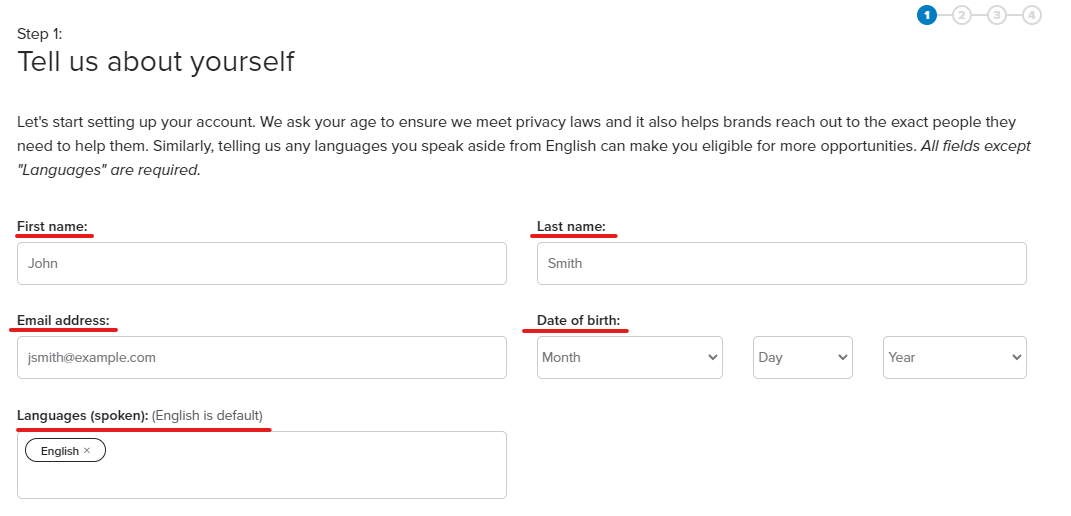
Task: Go to step 4 progress circle
Action: click(x=1032, y=14)
